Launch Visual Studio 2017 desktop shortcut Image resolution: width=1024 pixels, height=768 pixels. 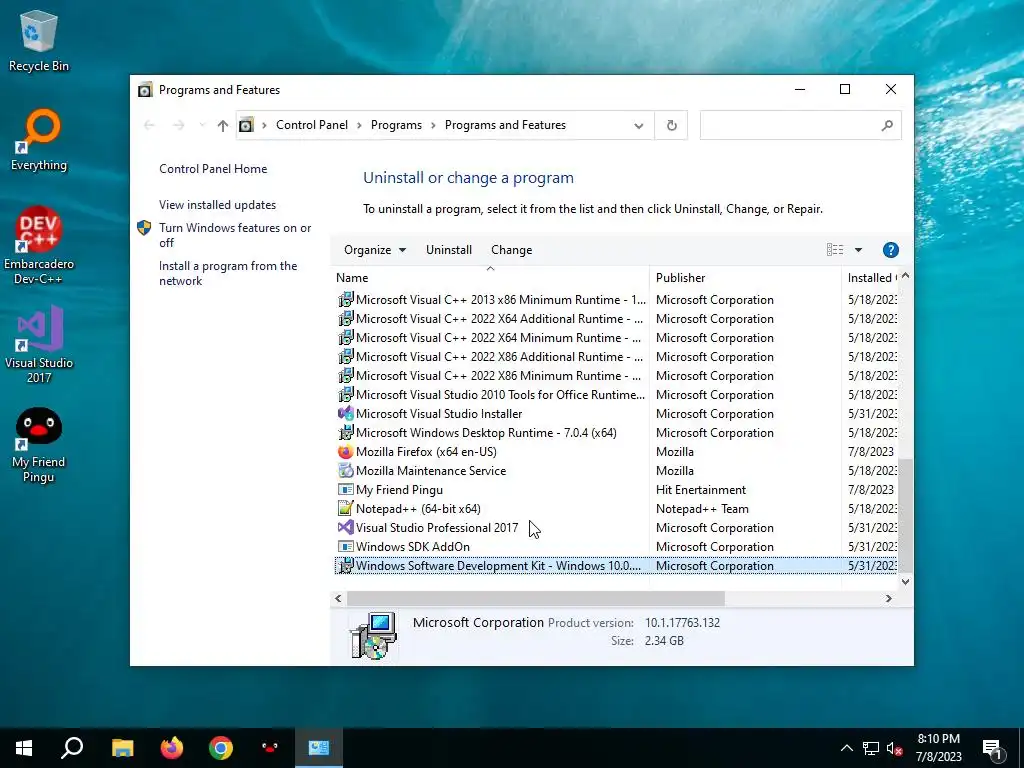39,344
